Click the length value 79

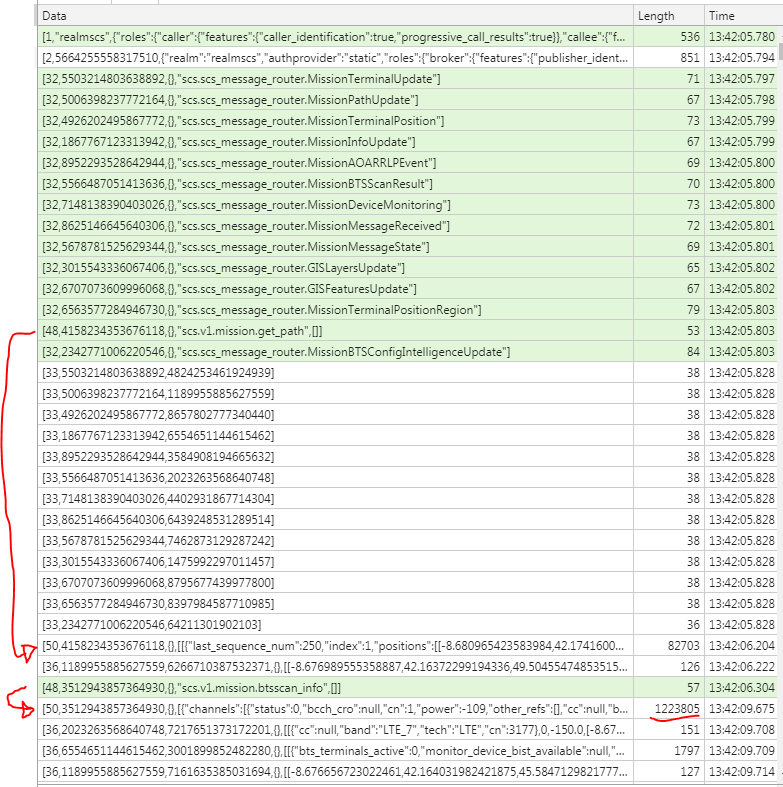click(693, 310)
